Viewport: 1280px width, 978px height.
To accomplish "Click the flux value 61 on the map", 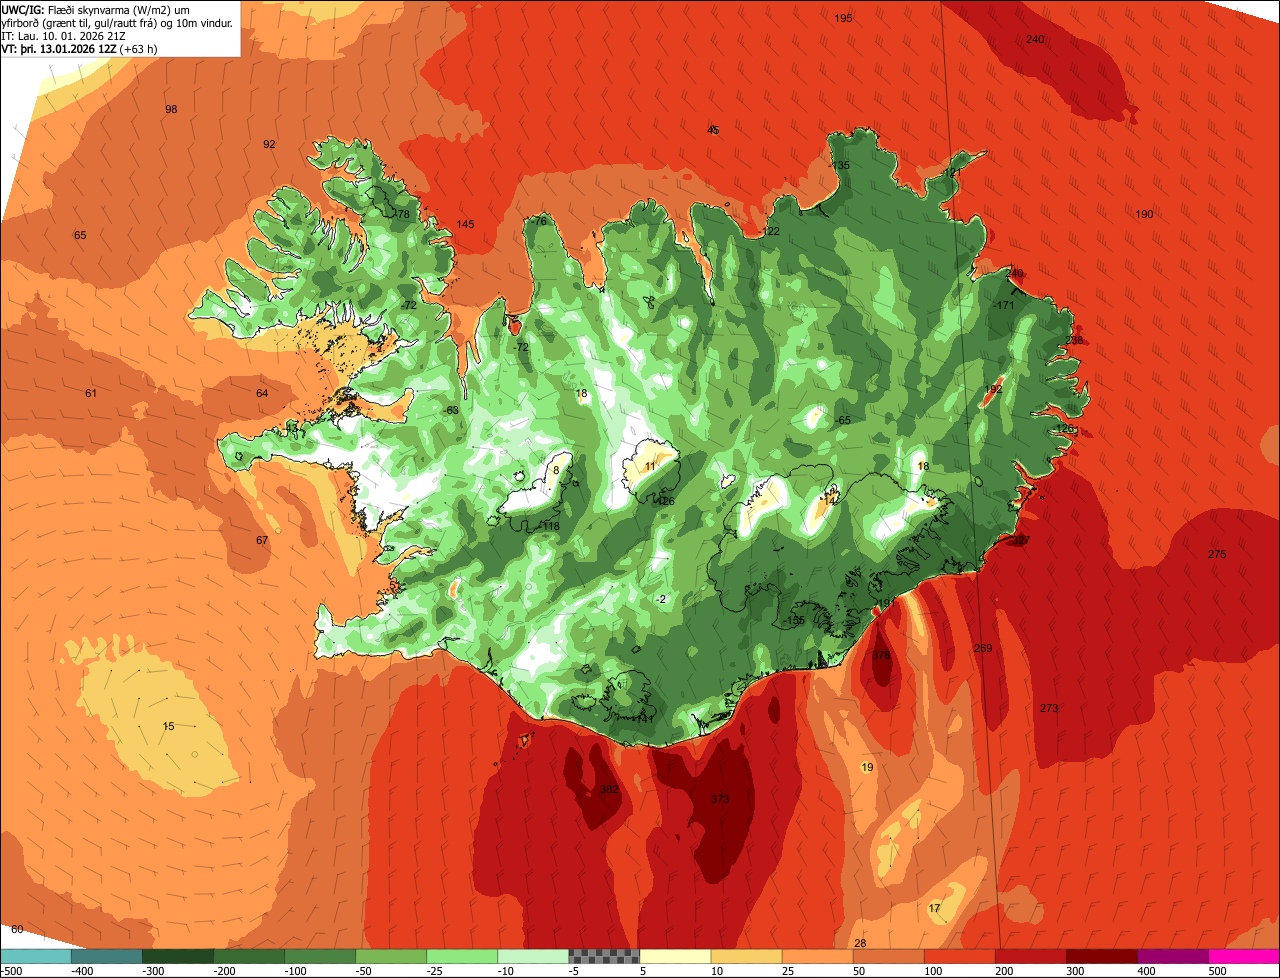I will 91,393.
